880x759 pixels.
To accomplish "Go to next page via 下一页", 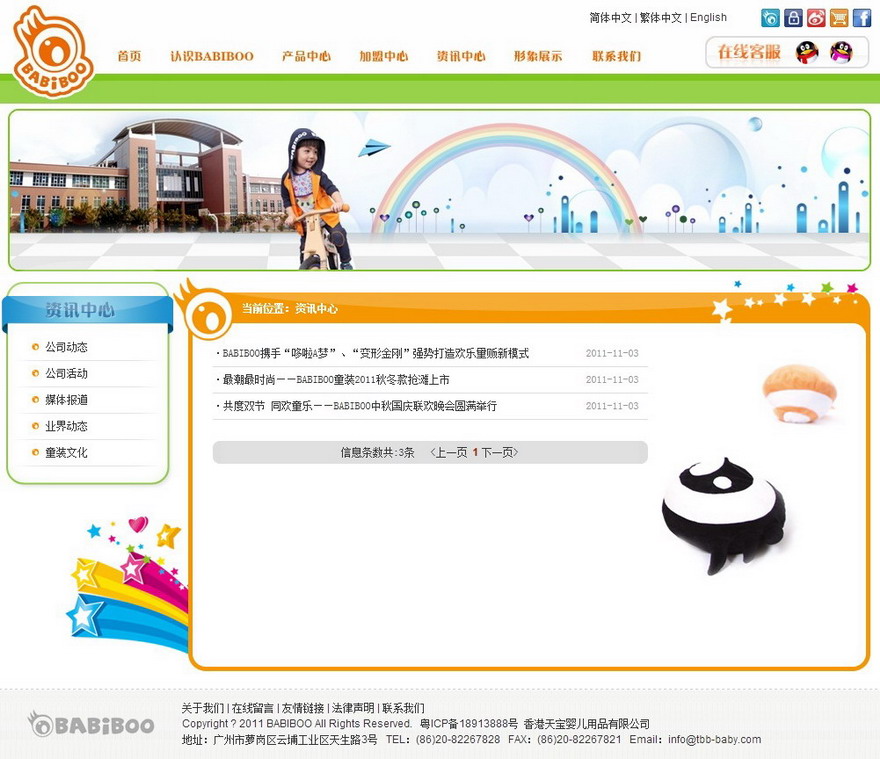I will 499,452.
